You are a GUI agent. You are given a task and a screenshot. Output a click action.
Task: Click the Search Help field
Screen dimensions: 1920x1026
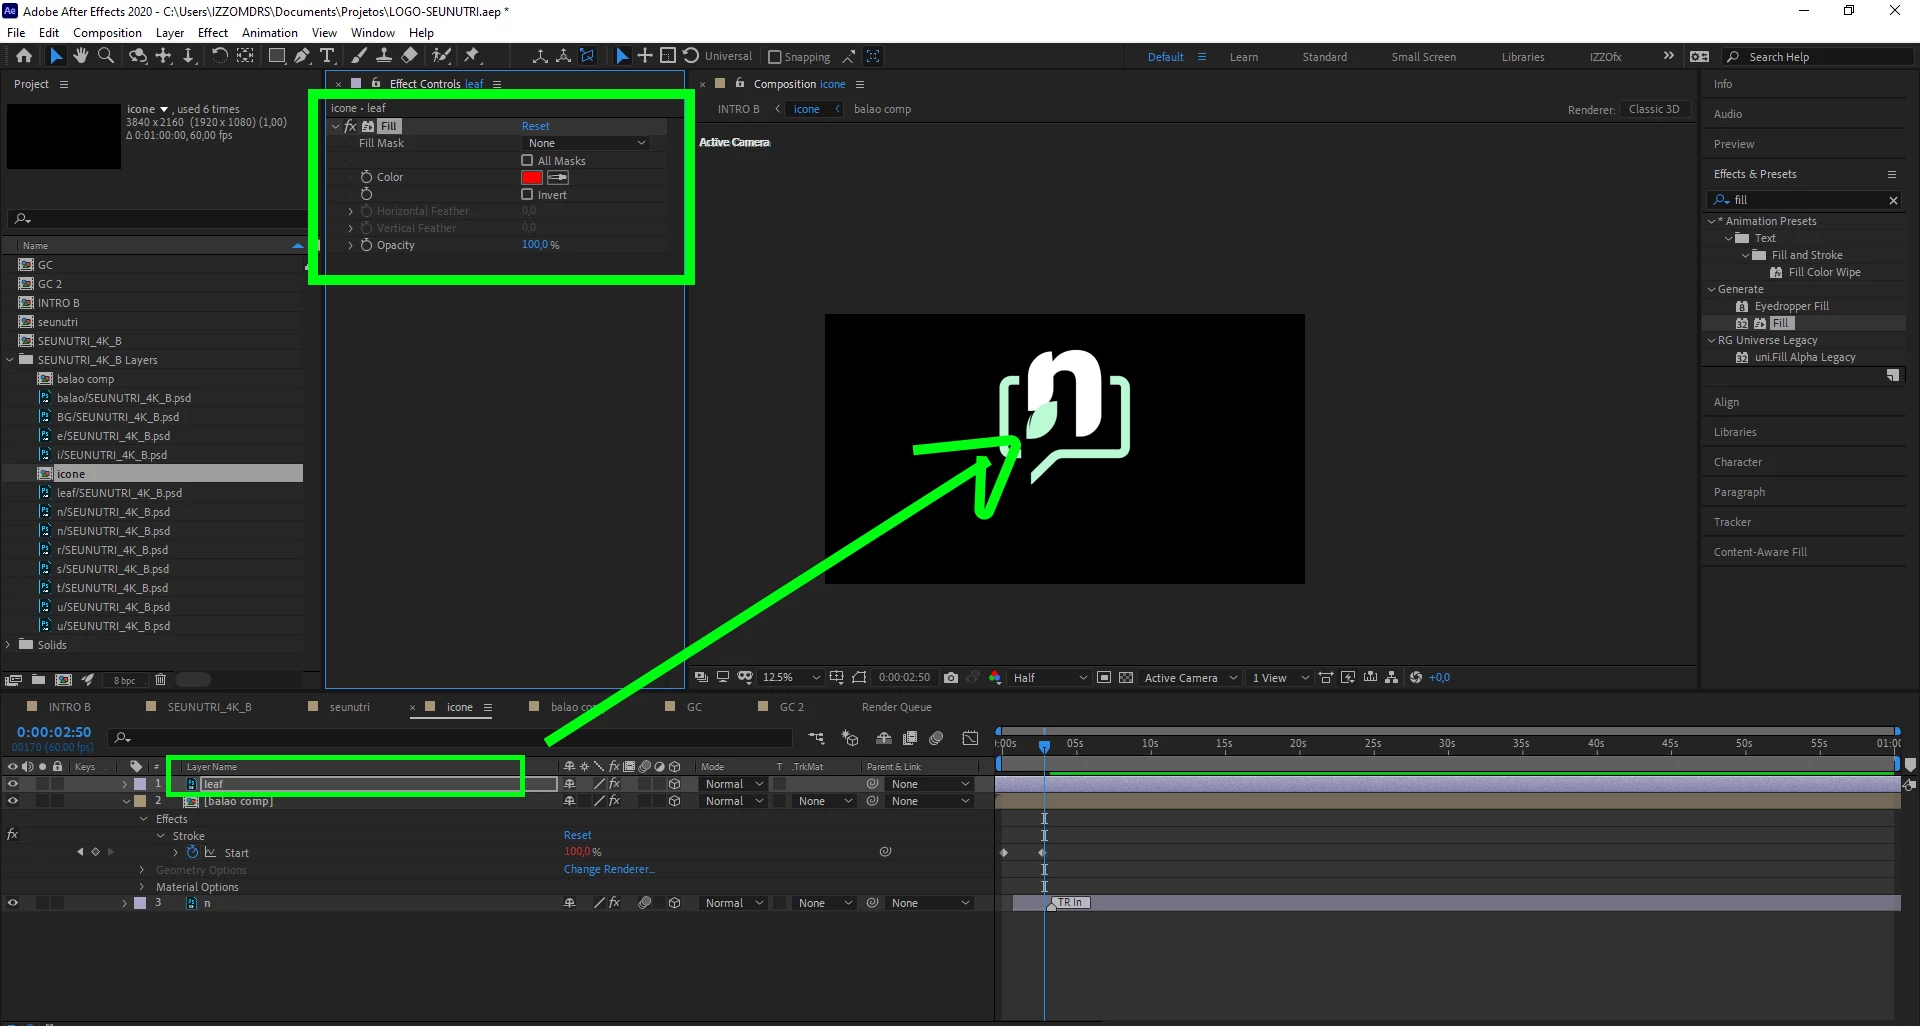pyautogui.click(x=1820, y=57)
